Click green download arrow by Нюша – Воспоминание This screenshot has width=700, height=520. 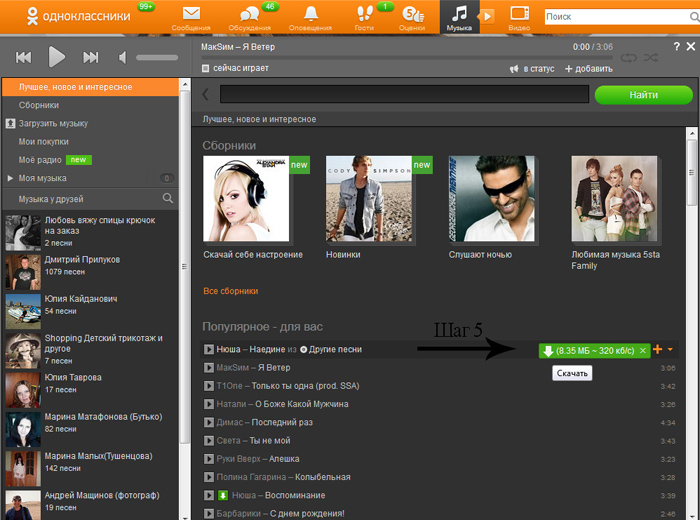click(222, 495)
